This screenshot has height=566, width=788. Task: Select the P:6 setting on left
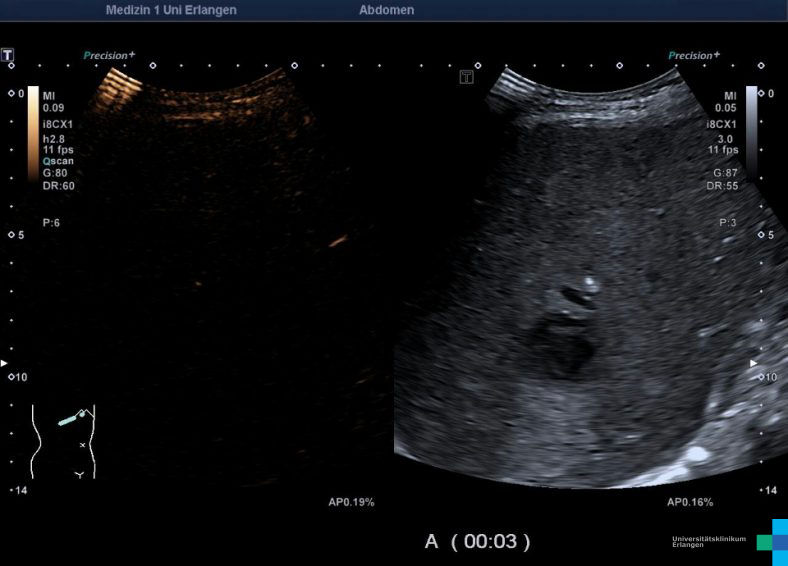(x=51, y=222)
